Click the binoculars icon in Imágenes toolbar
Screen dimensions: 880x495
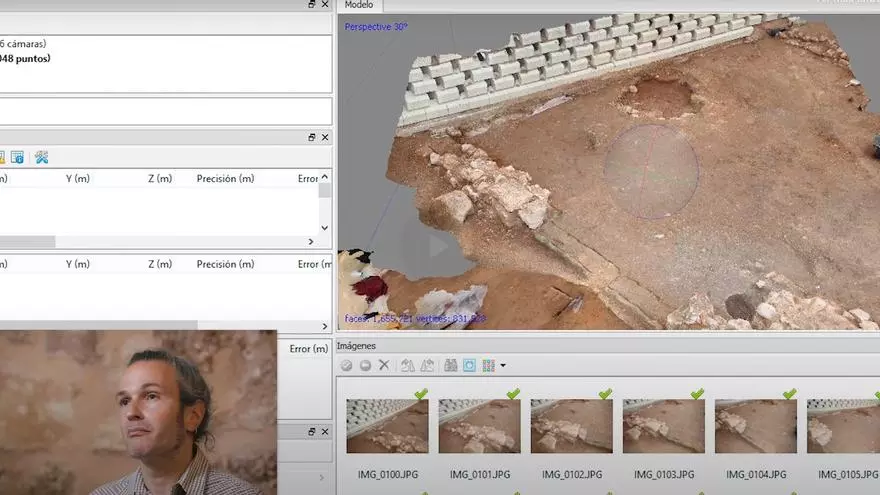tap(451, 366)
